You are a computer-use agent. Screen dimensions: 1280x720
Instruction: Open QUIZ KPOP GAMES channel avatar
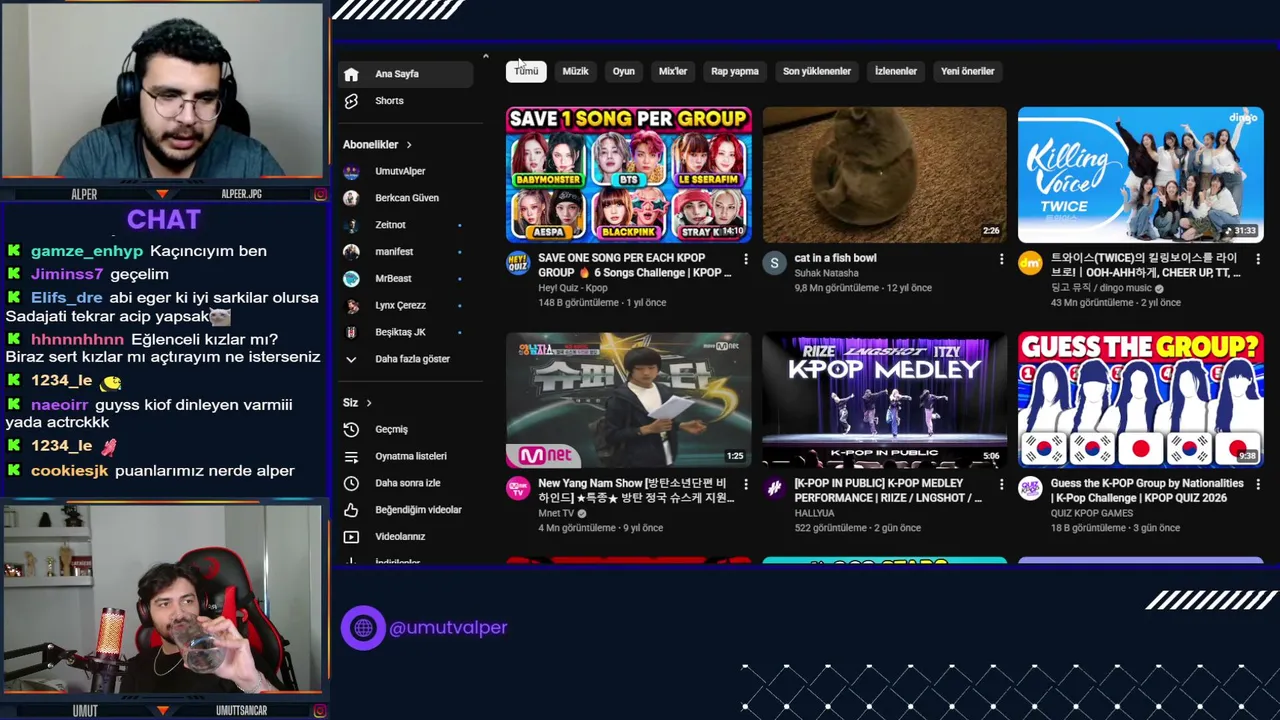(x=1030, y=488)
